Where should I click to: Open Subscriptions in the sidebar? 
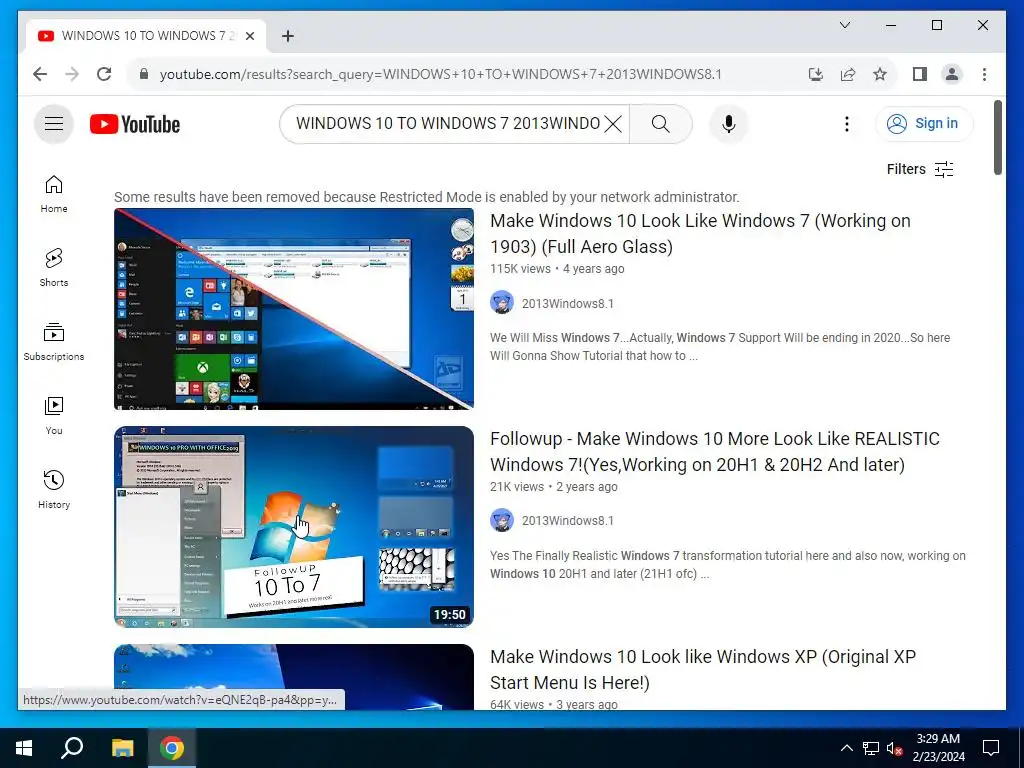pos(54,342)
